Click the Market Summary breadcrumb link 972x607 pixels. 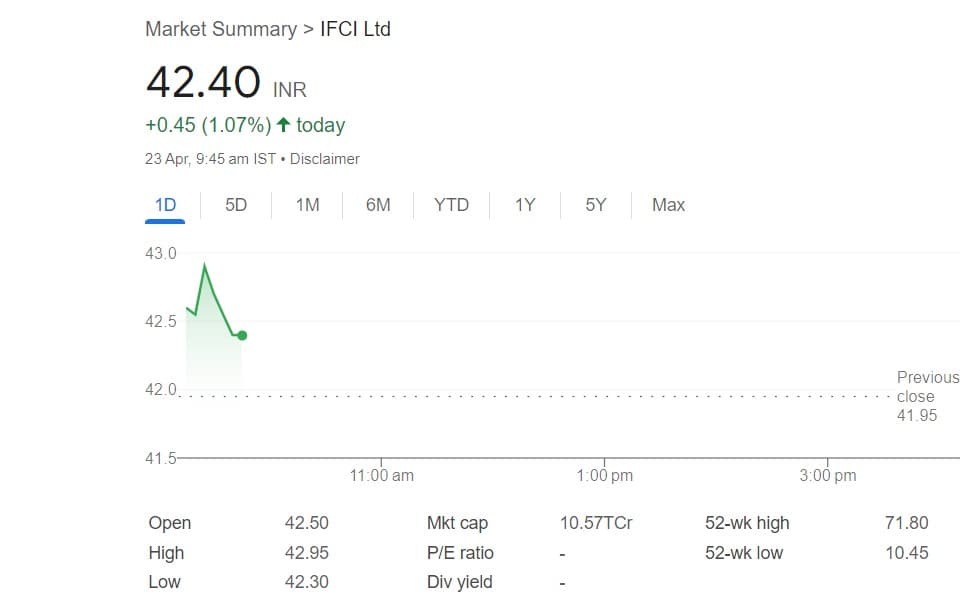coord(220,29)
